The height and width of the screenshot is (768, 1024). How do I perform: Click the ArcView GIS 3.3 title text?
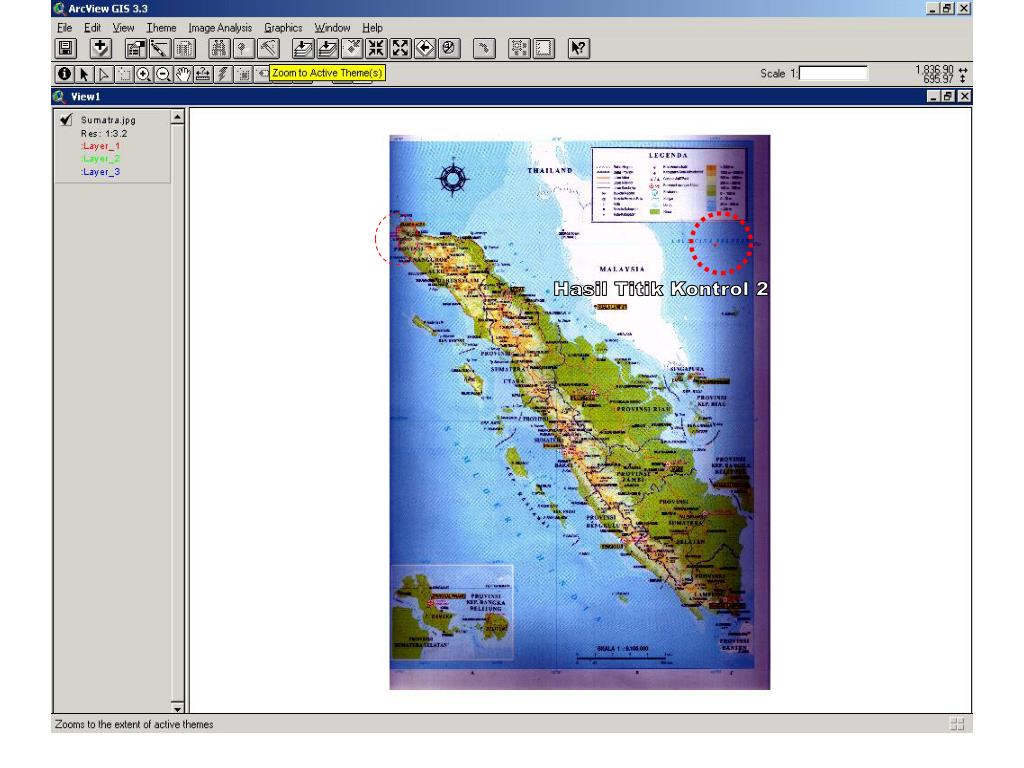(108, 8)
